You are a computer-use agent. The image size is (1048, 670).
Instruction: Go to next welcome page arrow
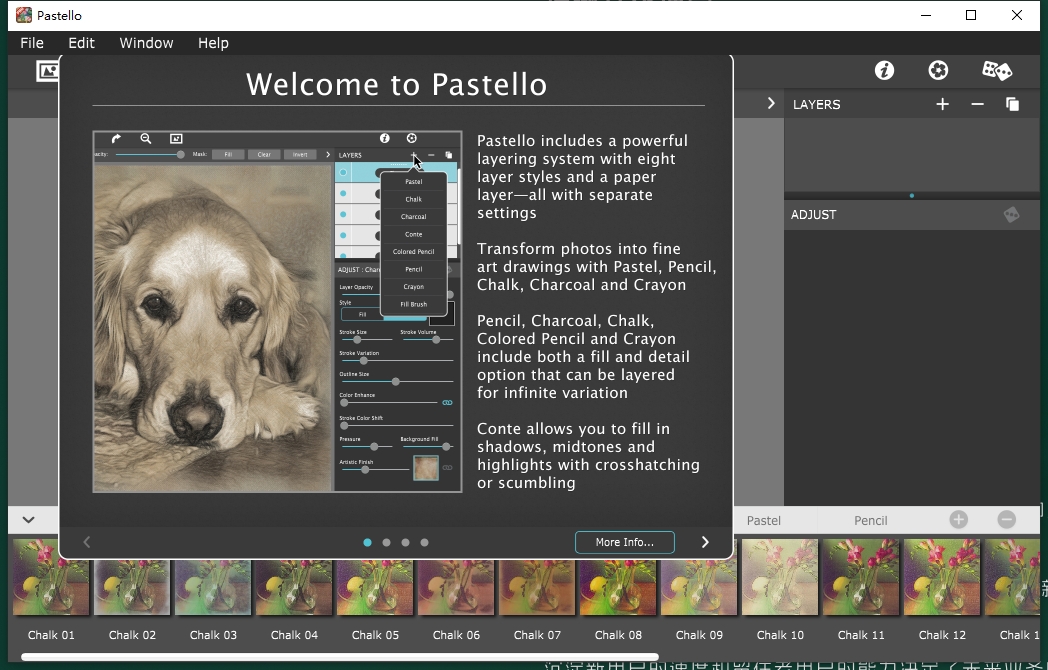coord(705,542)
